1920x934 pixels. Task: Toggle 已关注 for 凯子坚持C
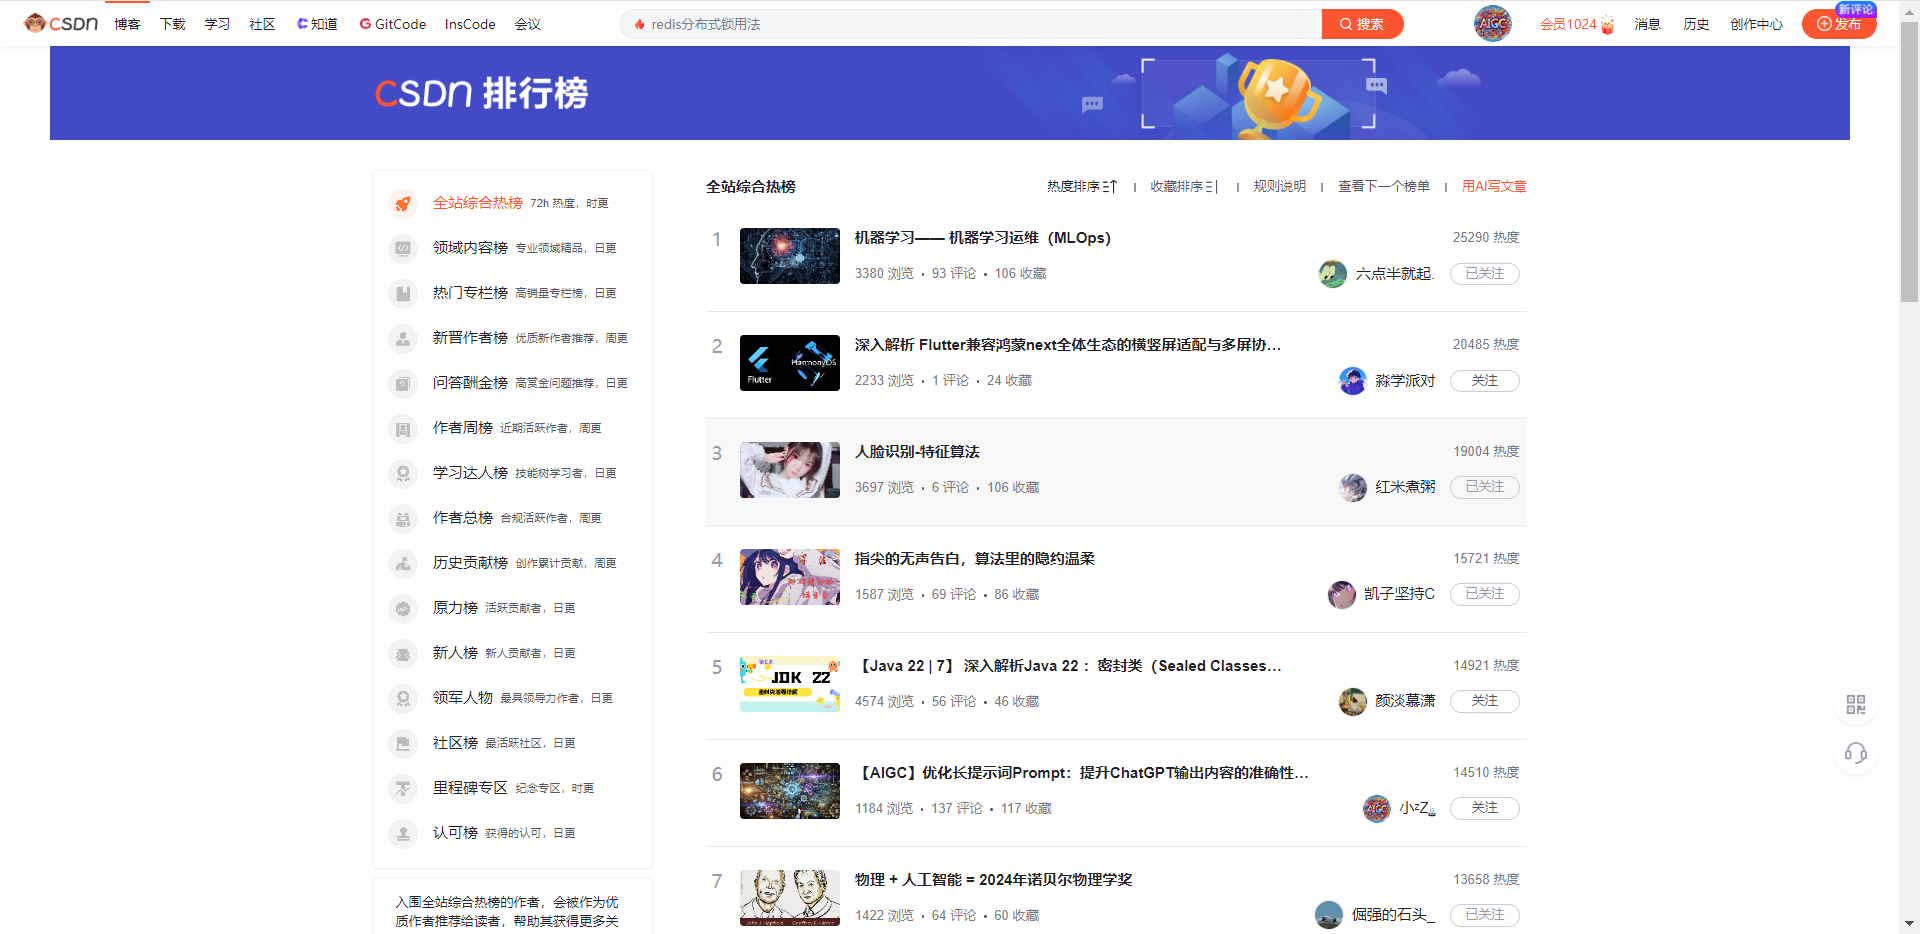(x=1485, y=594)
